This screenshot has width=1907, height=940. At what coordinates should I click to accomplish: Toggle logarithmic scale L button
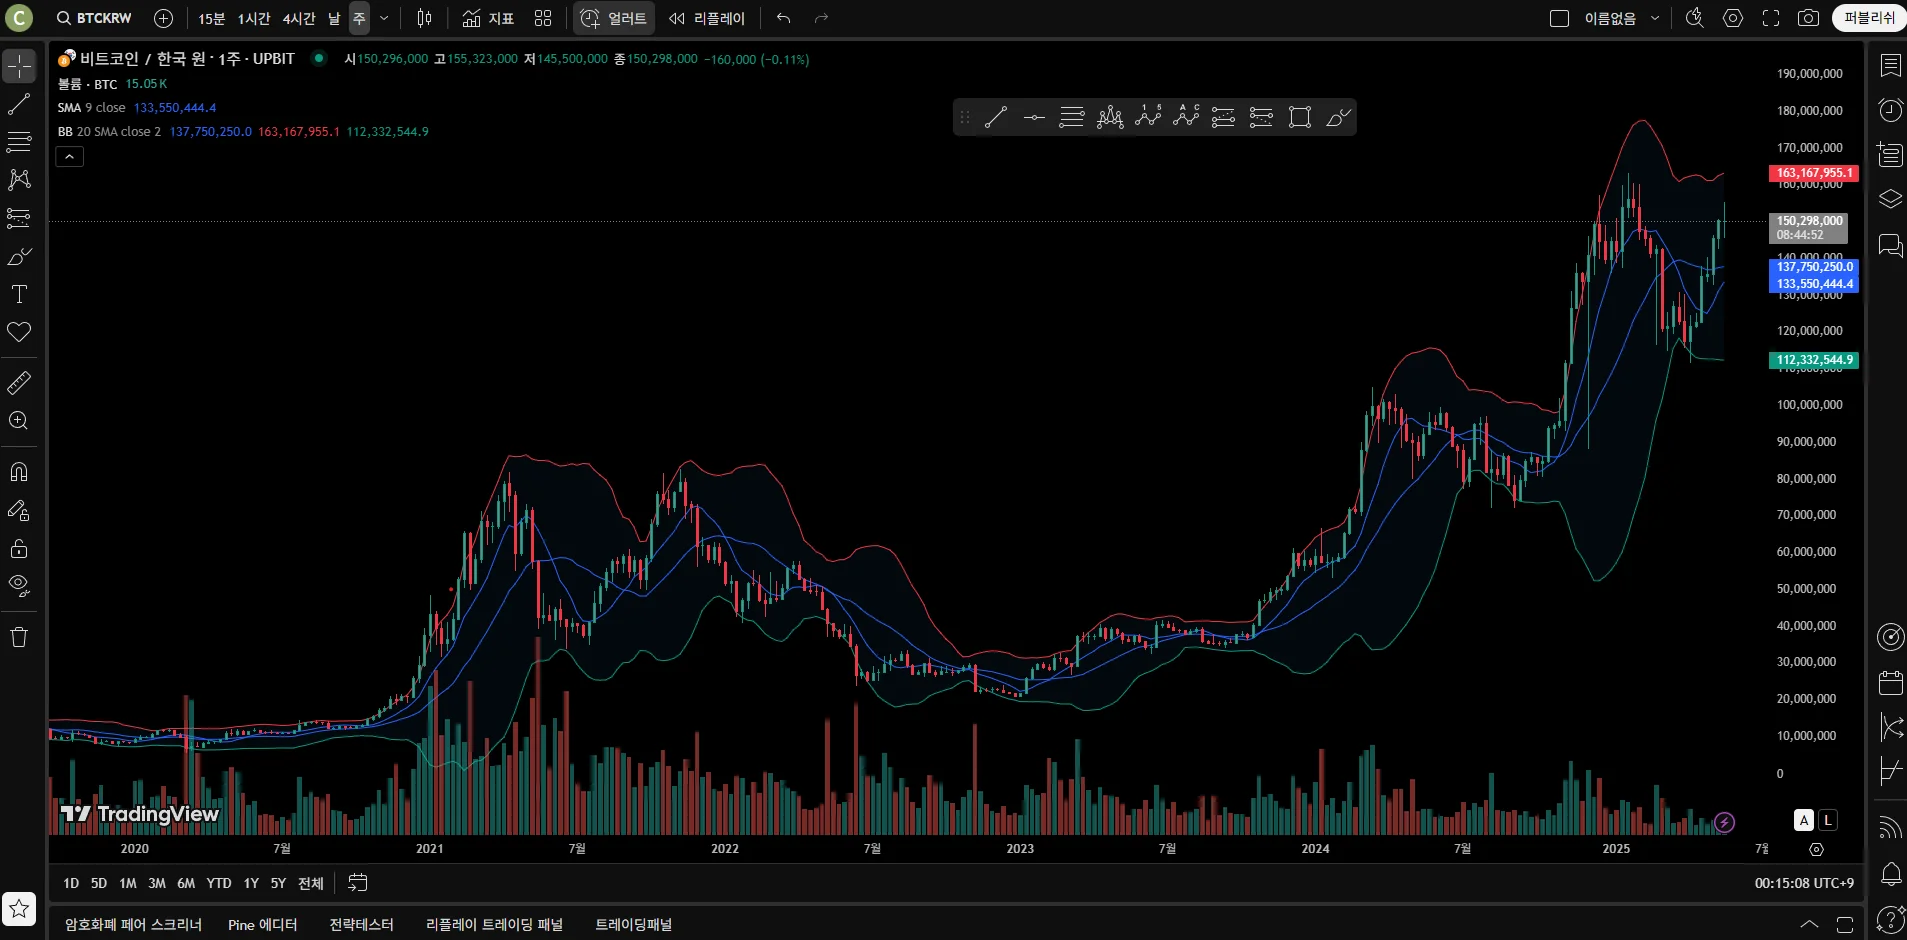(1827, 820)
